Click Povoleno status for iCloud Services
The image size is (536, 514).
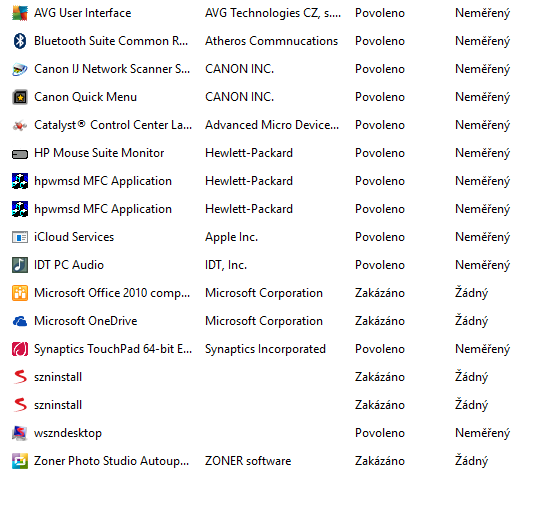[380, 237]
